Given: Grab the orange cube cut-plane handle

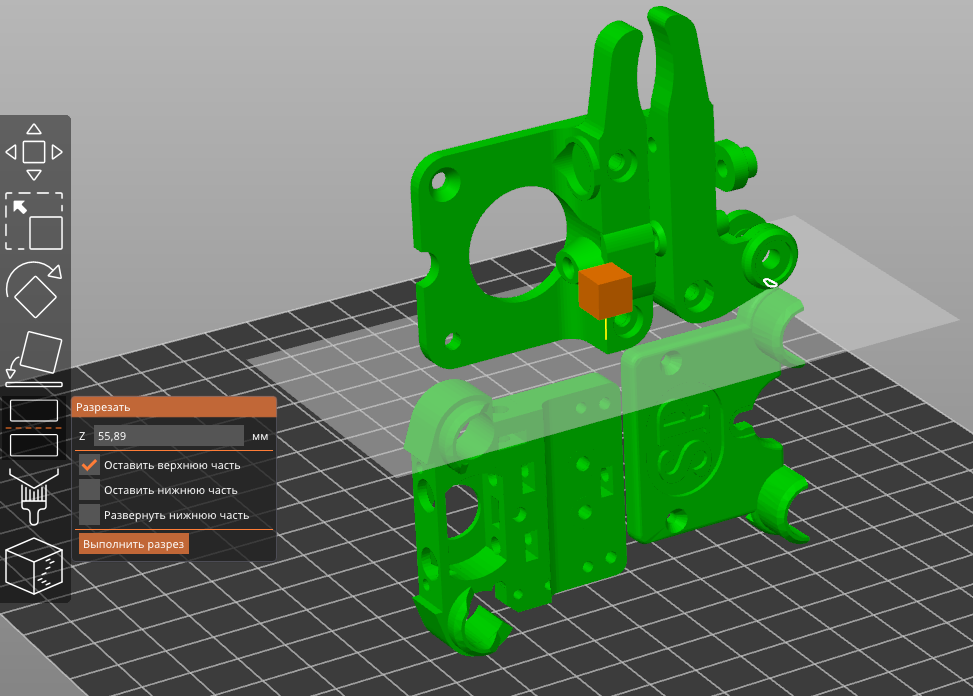Looking at the screenshot, I should tap(604, 292).
